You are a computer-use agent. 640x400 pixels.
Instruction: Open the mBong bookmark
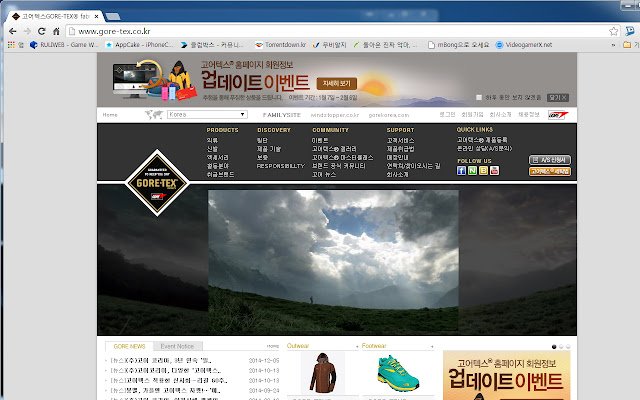(x=458, y=45)
